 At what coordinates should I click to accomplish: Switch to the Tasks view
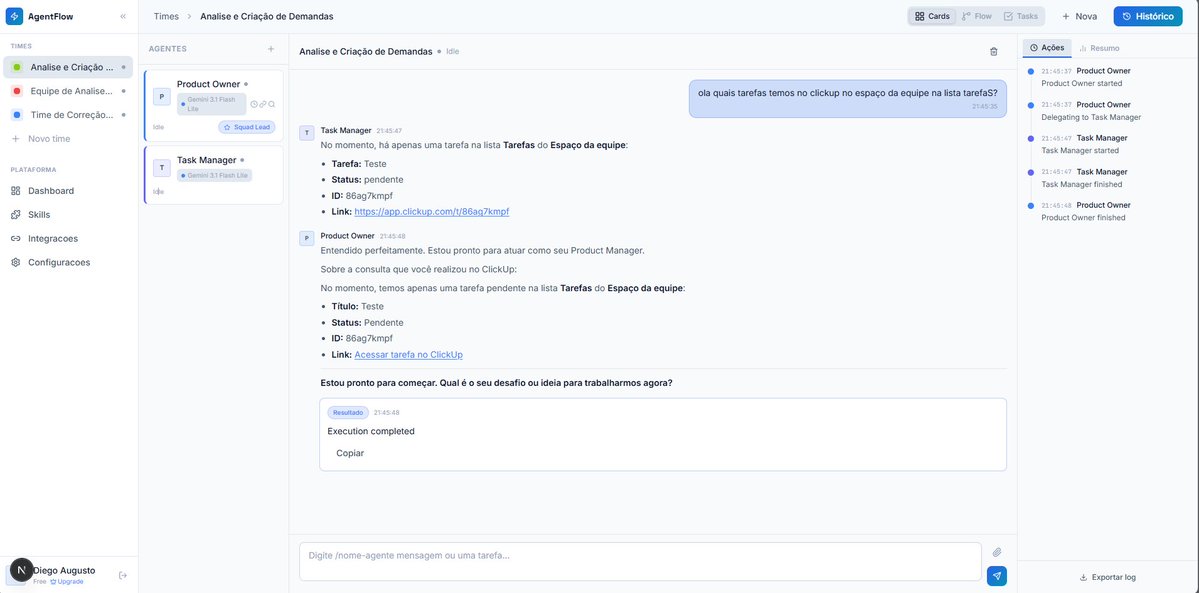[x=1021, y=16]
